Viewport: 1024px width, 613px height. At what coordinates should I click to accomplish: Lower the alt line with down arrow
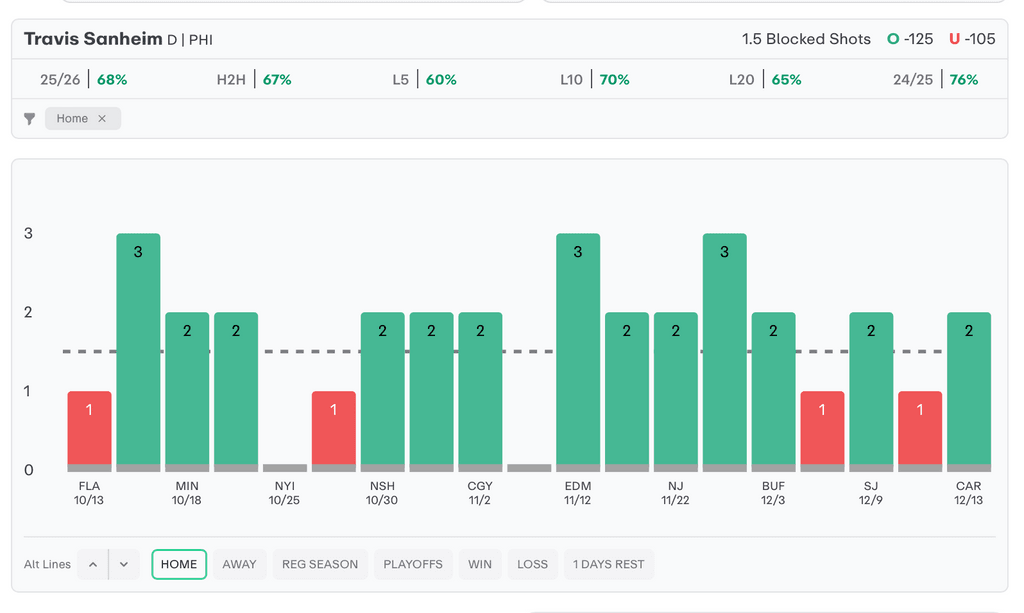point(123,564)
